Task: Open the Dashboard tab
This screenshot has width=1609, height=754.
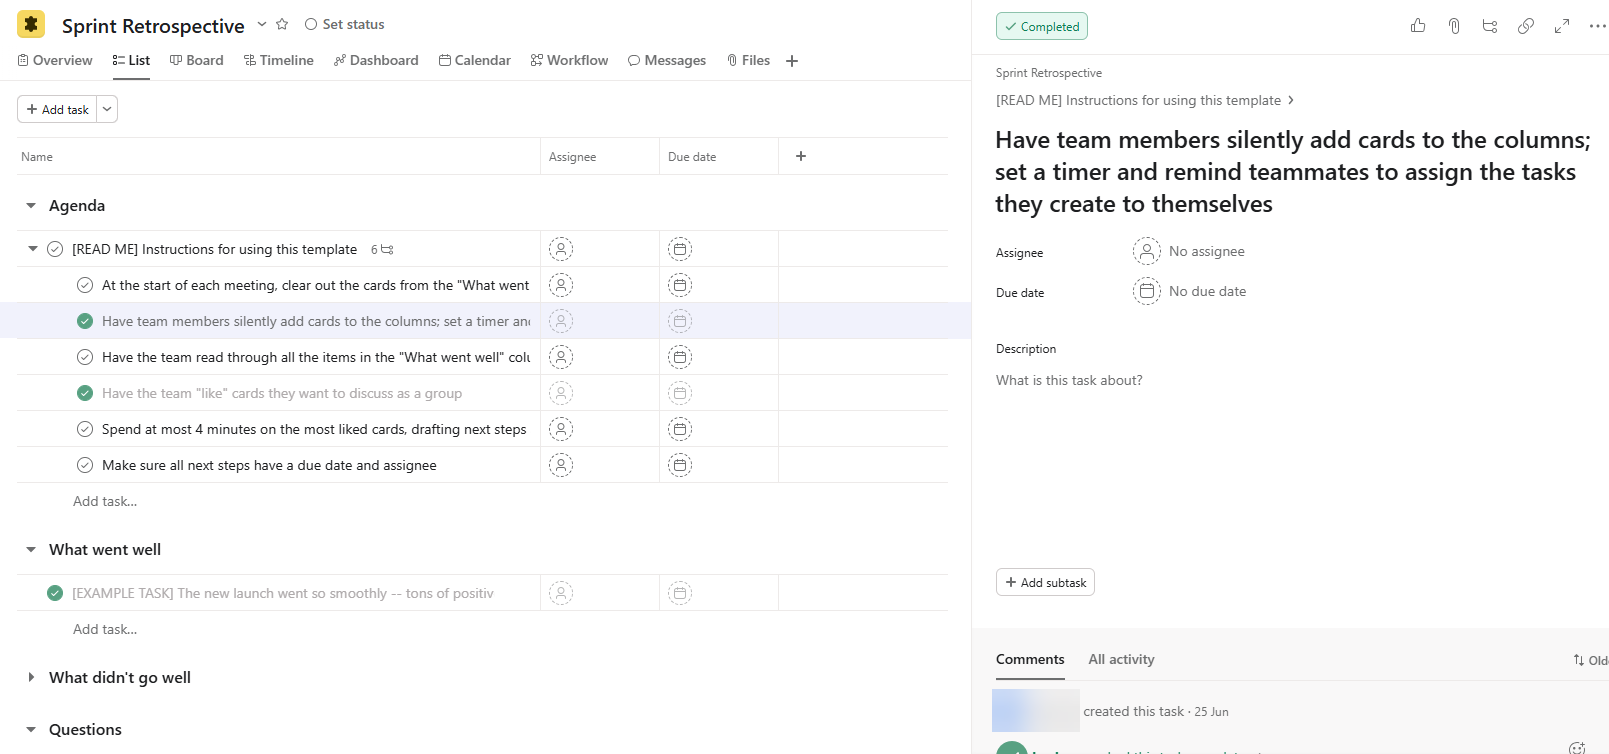Action: pyautogui.click(x=376, y=61)
